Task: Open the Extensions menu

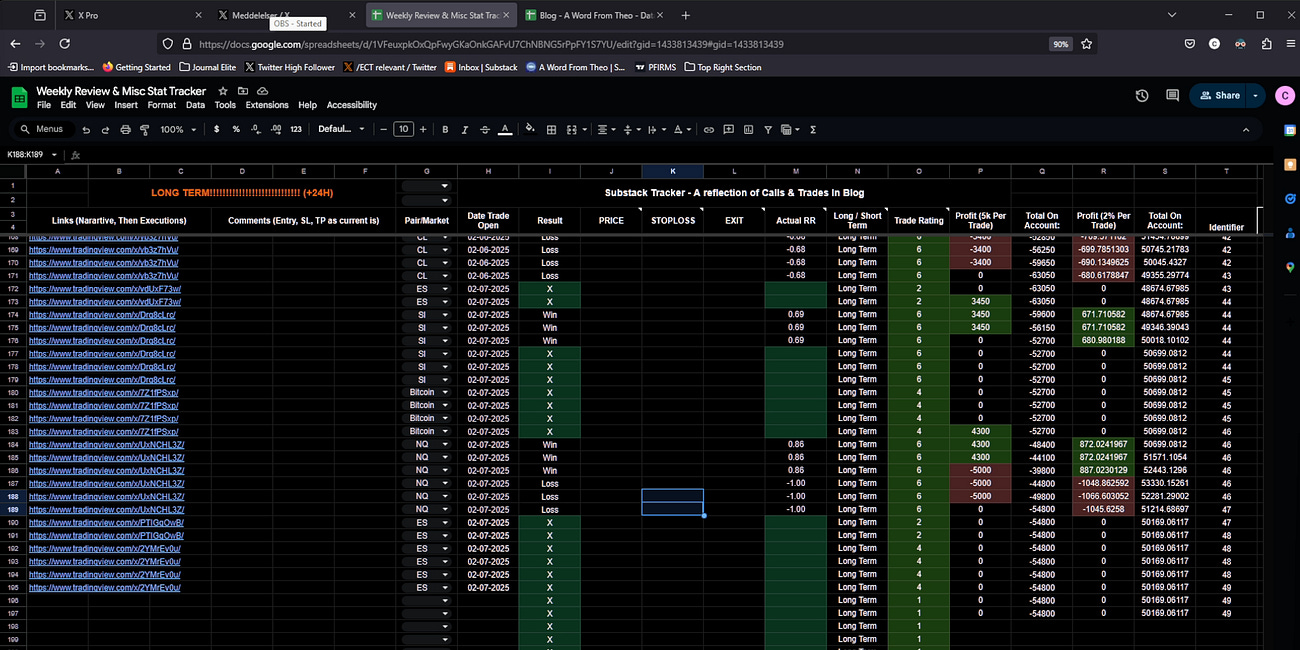Action: tap(267, 105)
